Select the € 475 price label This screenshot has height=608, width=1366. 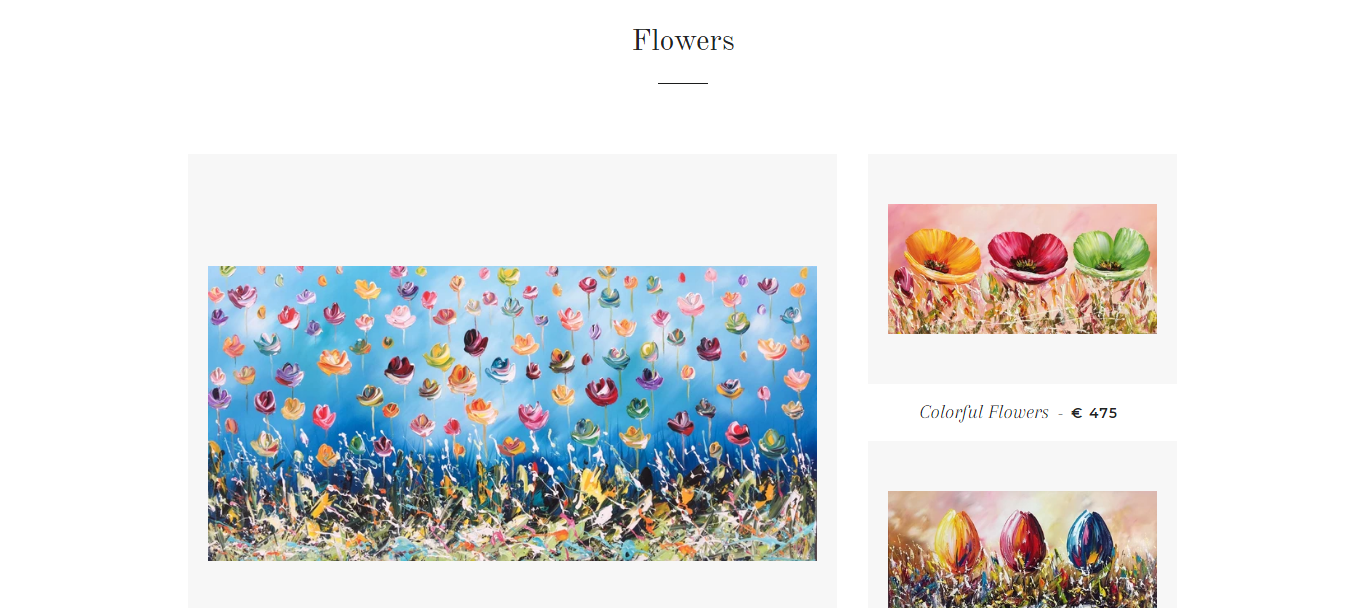point(1094,413)
